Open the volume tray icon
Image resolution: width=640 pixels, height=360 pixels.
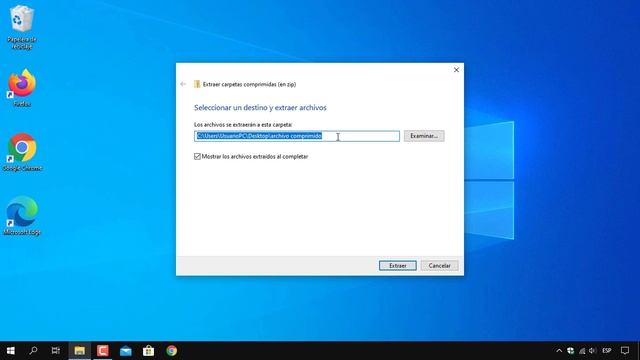point(593,351)
